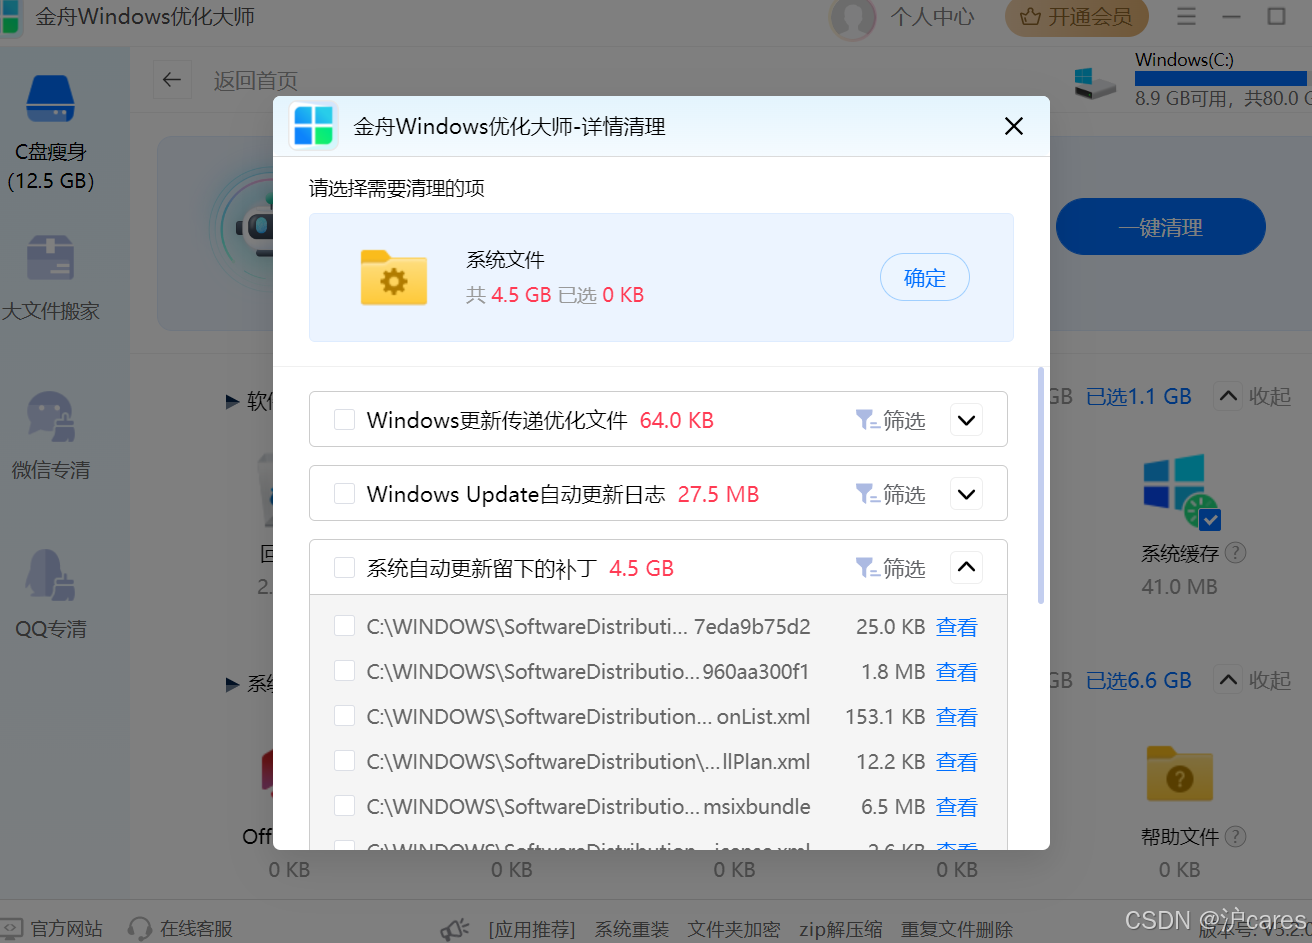Click the dialog's vertical scrollbar
Screen dimensions: 1312x943
tap(1041, 486)
